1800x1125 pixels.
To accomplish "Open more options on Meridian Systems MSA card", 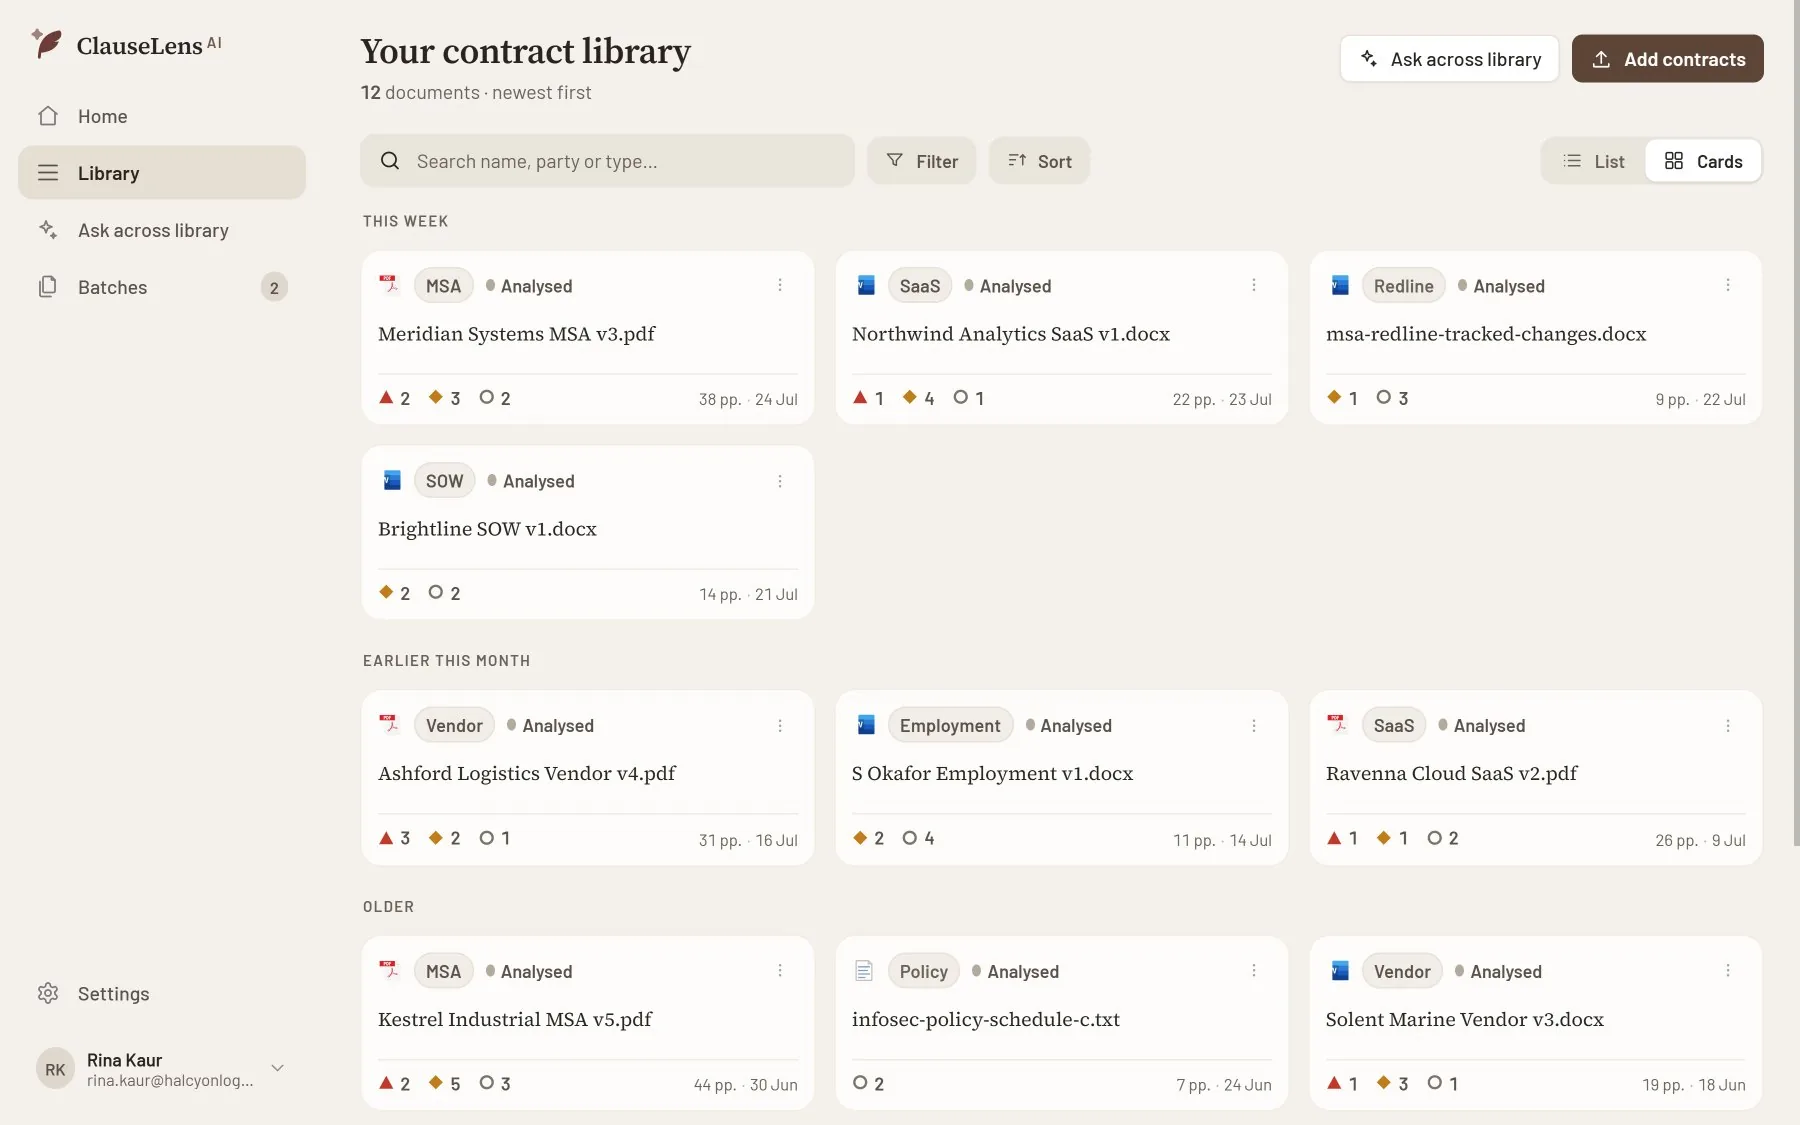I will point(780,286).
